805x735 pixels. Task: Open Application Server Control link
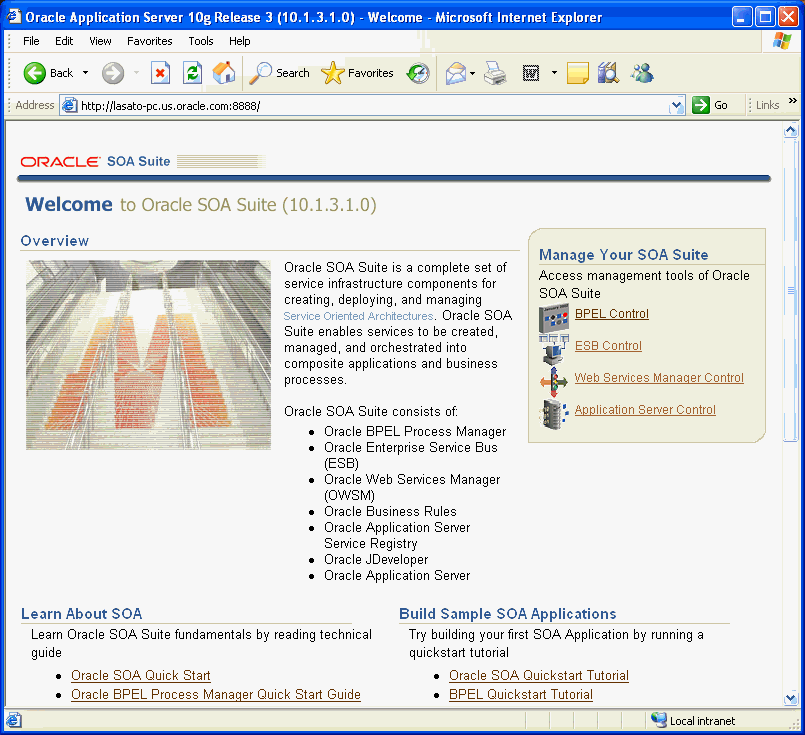[645, 410]
